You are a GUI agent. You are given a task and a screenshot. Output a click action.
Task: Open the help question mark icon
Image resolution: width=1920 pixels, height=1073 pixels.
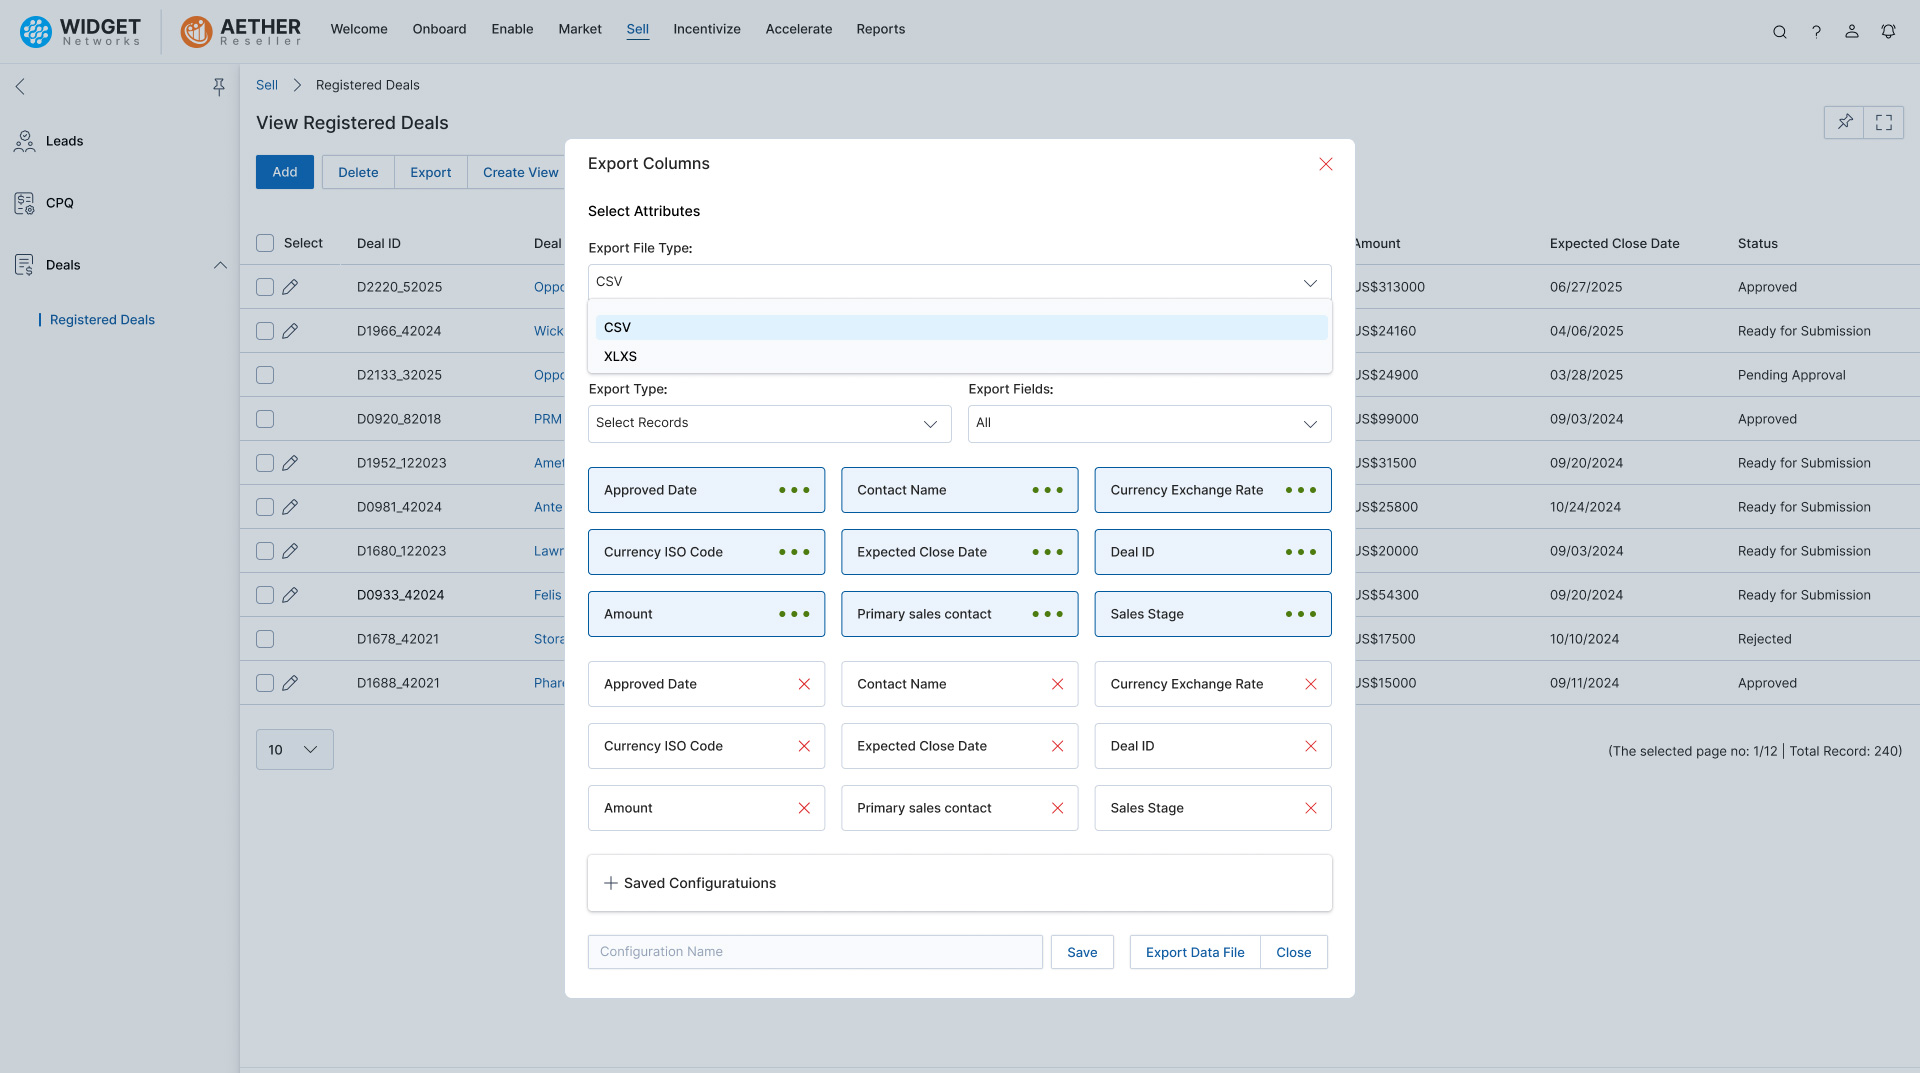1816,32
